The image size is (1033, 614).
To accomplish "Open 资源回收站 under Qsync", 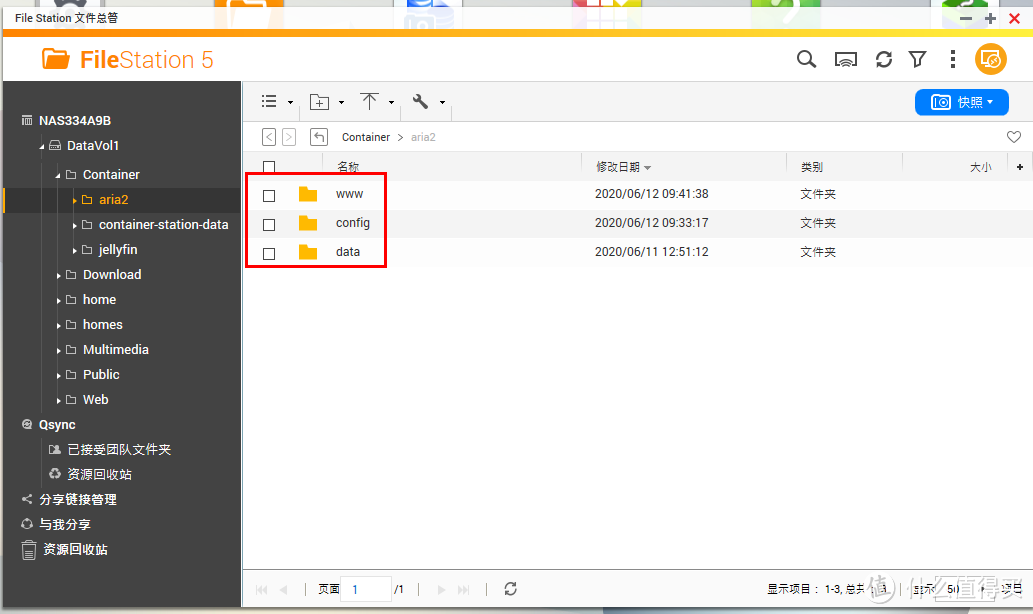I will click(99, 474).
